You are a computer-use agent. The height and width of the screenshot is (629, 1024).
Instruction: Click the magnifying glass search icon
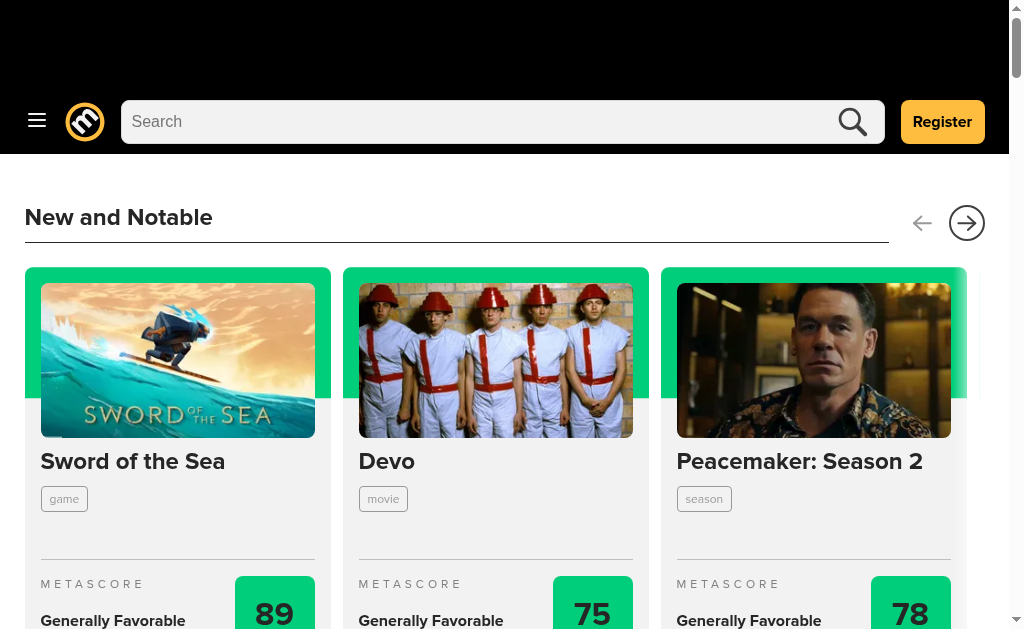(852, 122)
